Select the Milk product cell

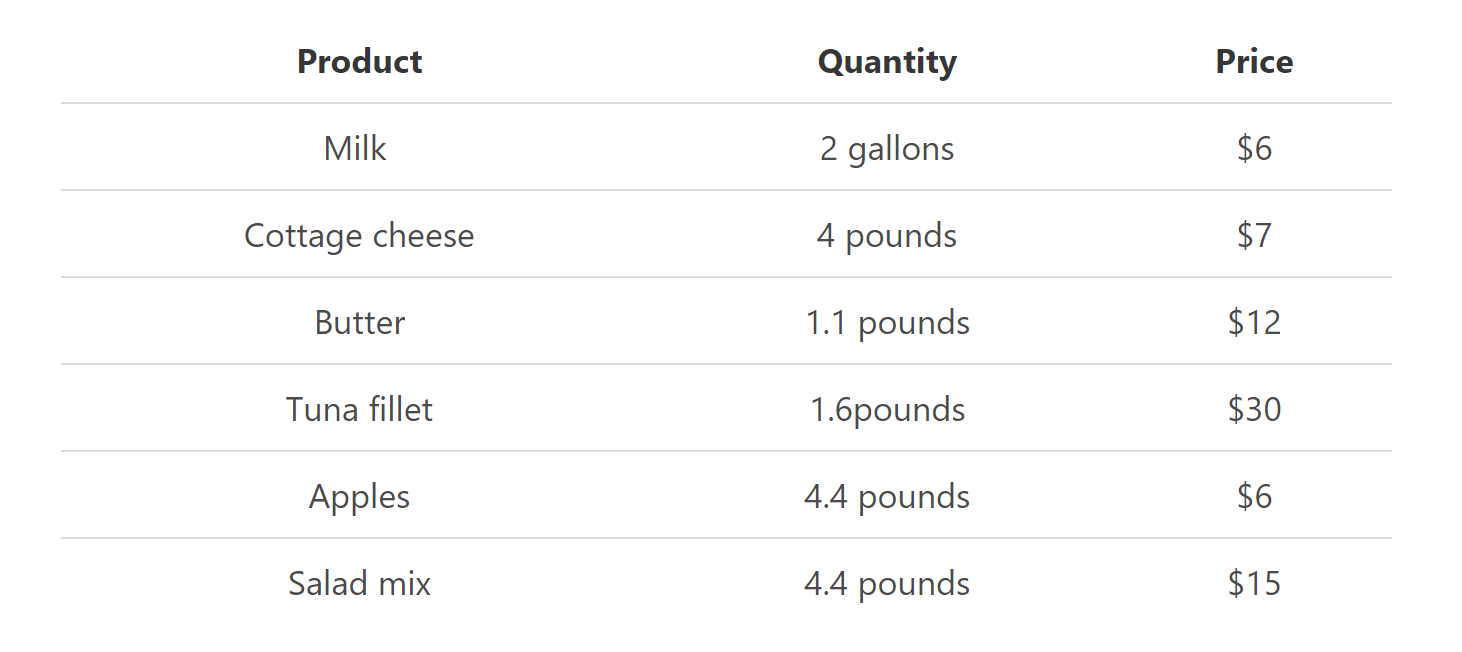355,149
